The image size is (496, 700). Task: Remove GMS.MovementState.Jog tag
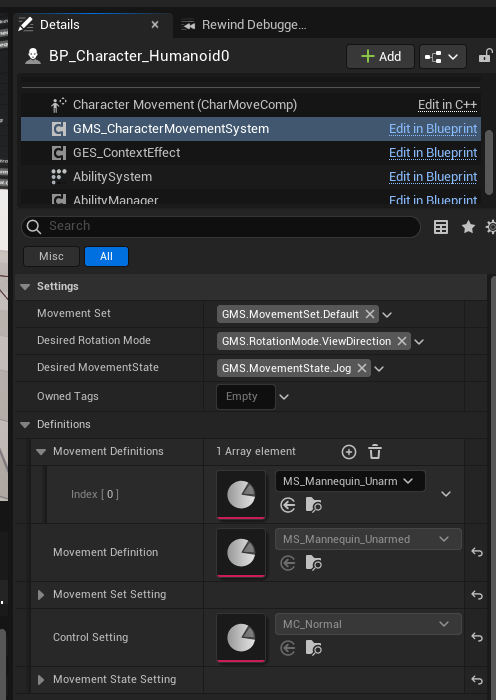[362, 368]
